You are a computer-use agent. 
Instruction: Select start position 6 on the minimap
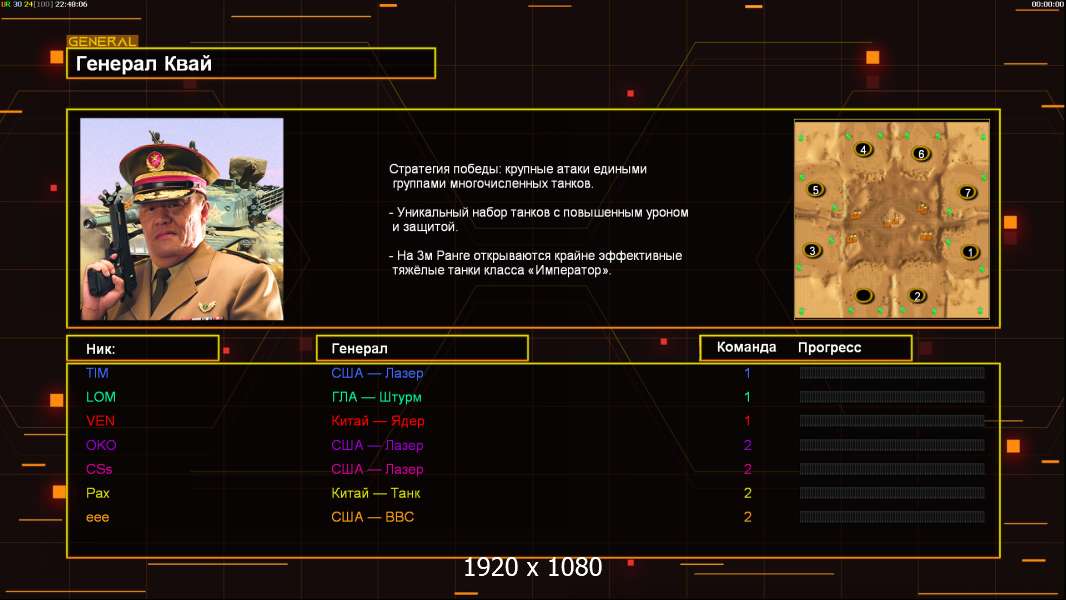click(x=921, y=154)
